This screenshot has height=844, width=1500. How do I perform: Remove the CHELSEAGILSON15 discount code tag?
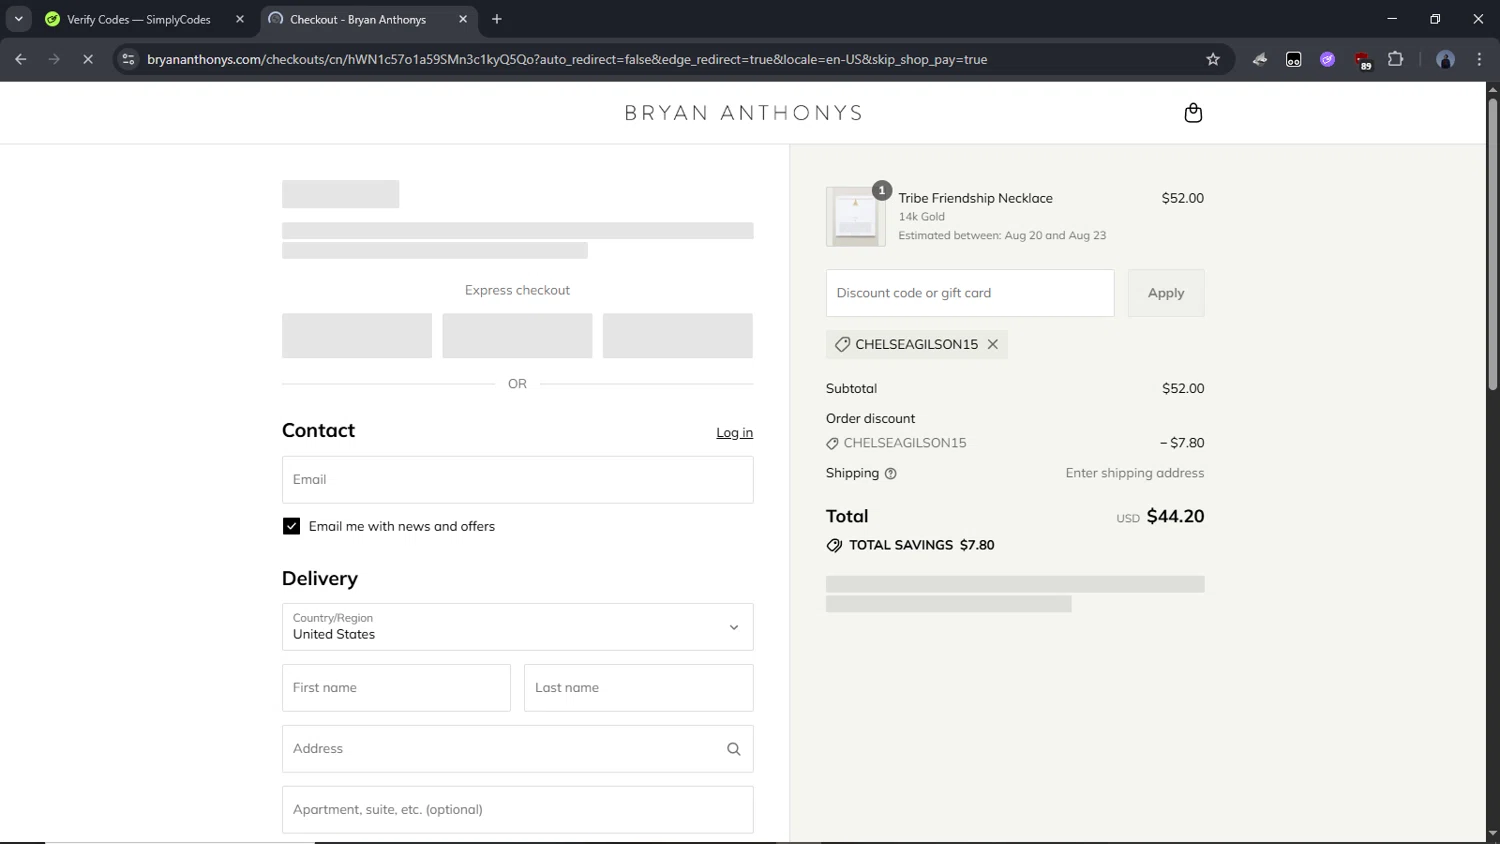click(993, 344)
